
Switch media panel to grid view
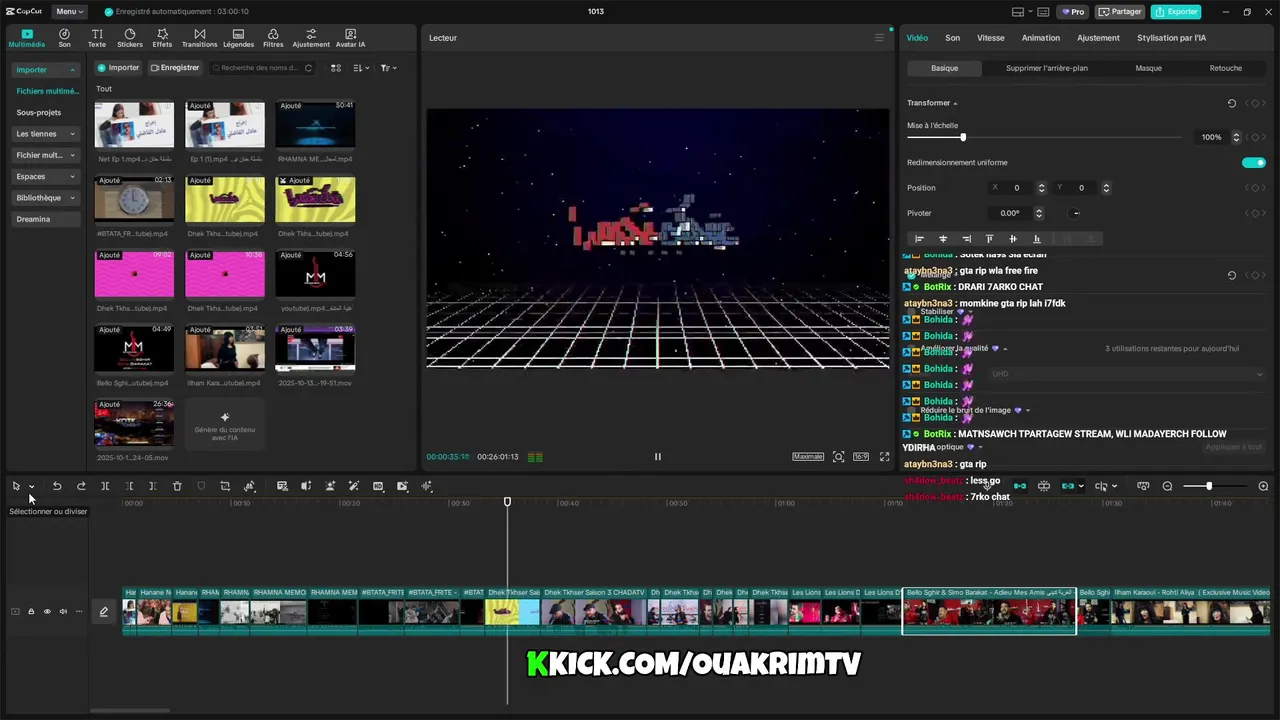(336, 68)
